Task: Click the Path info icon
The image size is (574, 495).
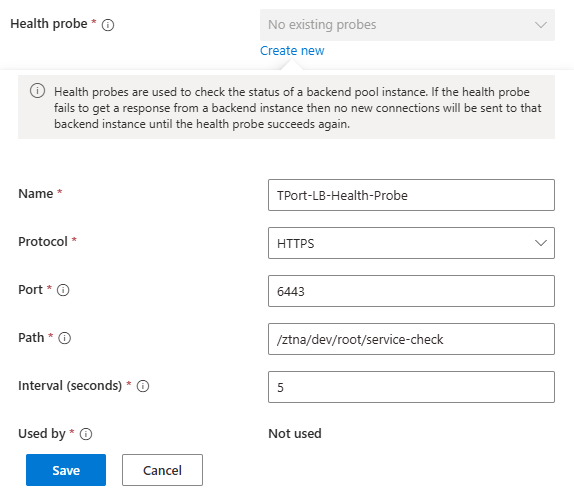Action: coord(64,338)
